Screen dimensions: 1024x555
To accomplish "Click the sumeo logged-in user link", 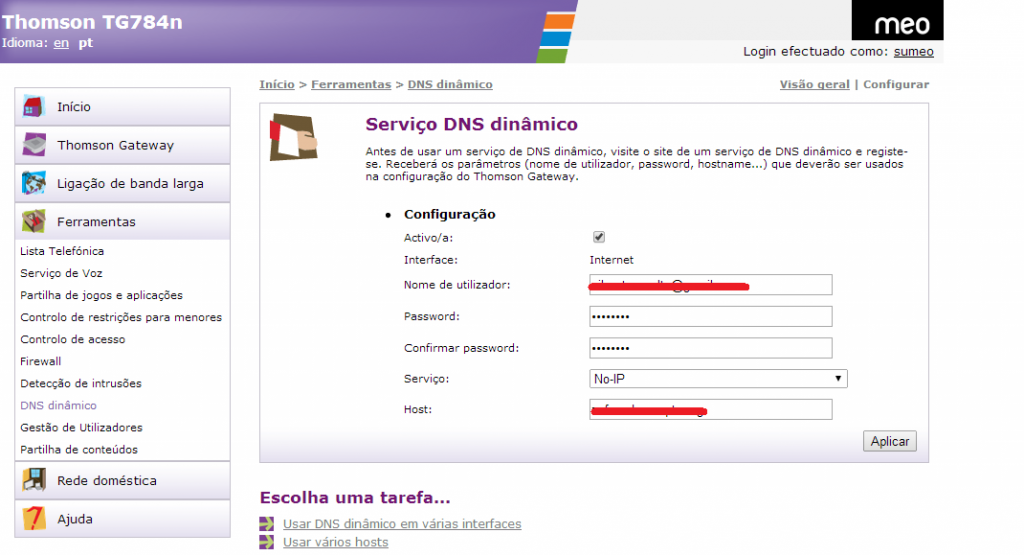I will 913,51.
